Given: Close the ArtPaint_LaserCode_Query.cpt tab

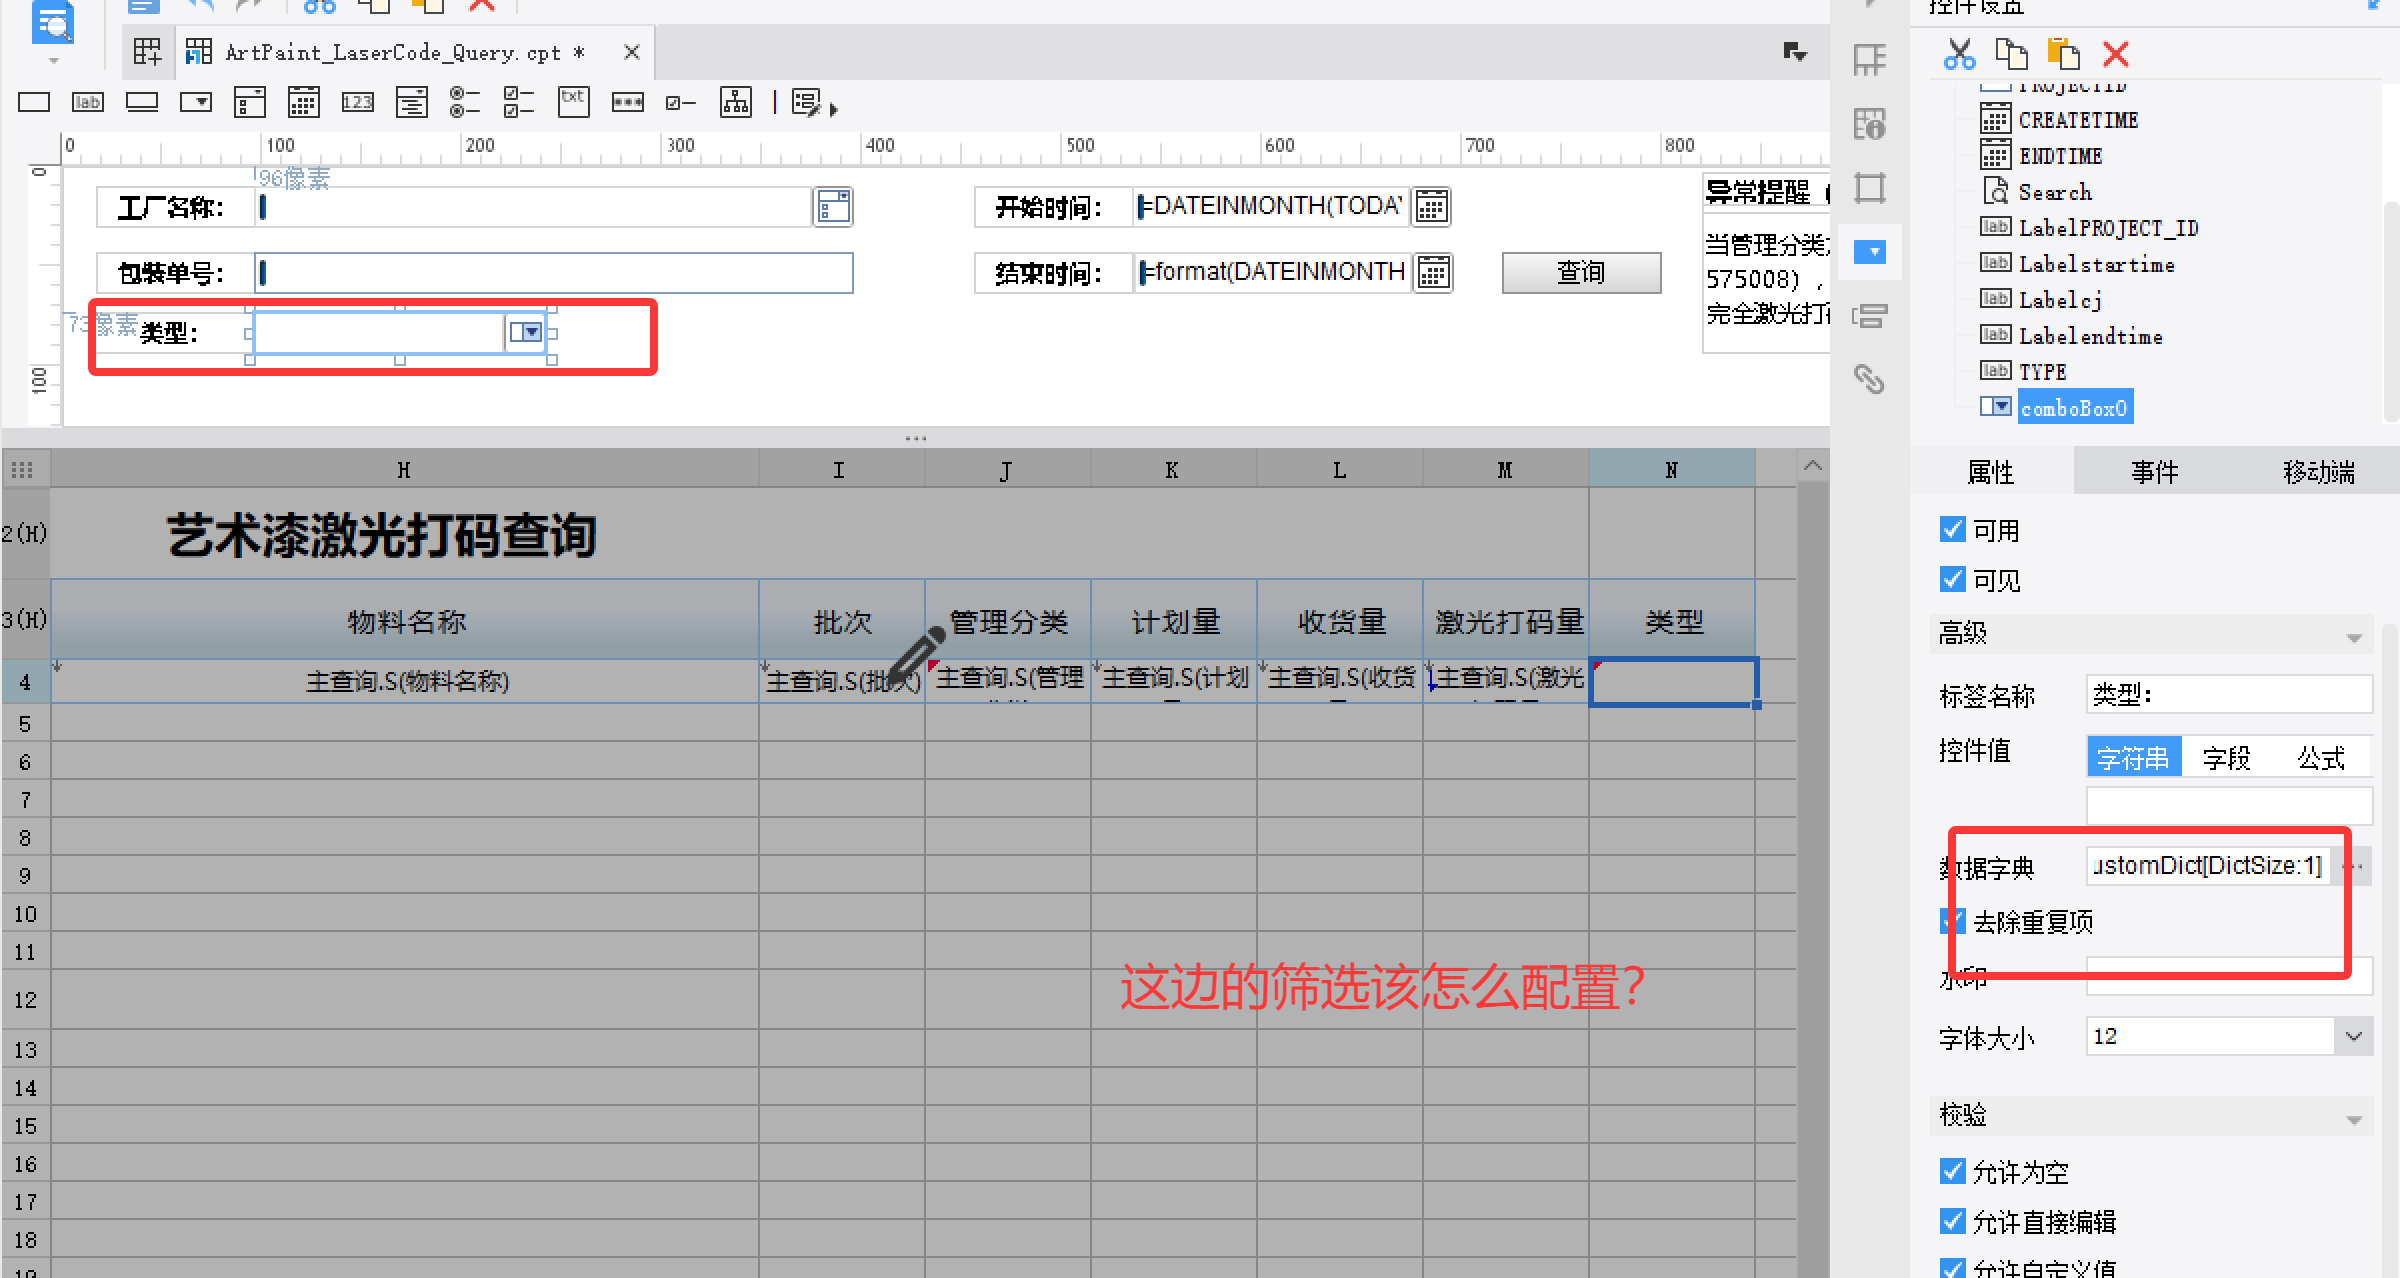Looking at the screenshot, I should coord(631,52).
